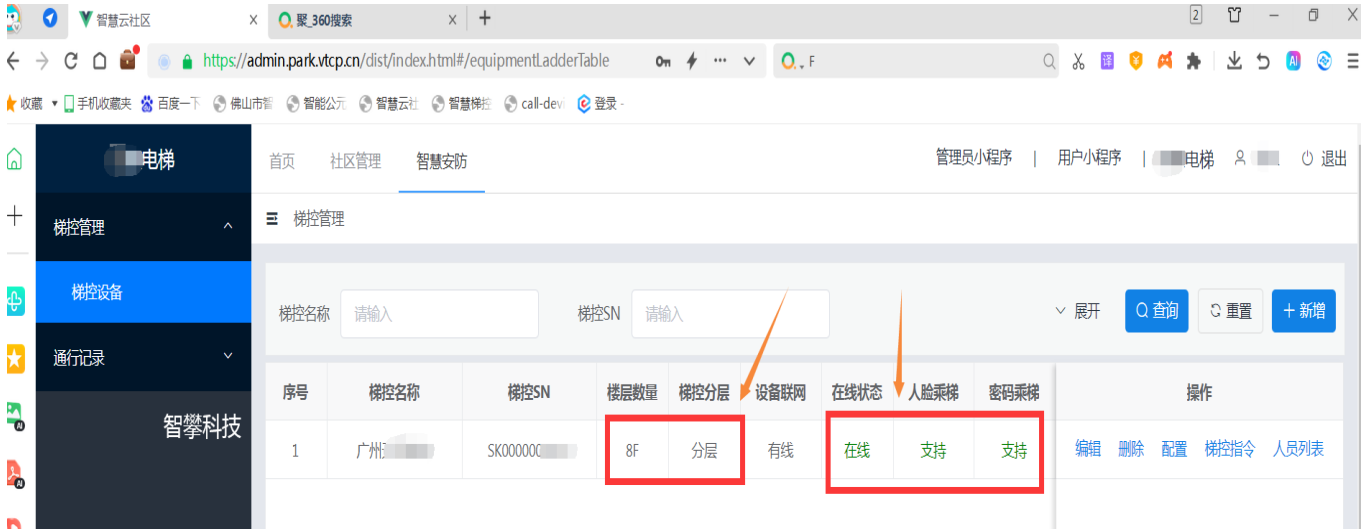Go to 首页 top tab
This screenshot has width=1368, height=531.
[x=282, y=161]
